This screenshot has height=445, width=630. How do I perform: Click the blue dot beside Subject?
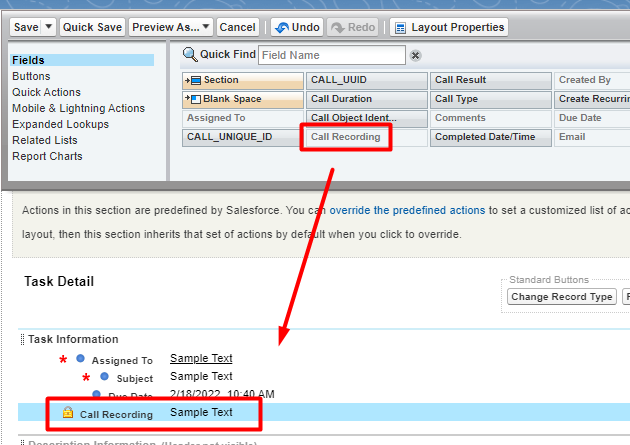(104, 376)
